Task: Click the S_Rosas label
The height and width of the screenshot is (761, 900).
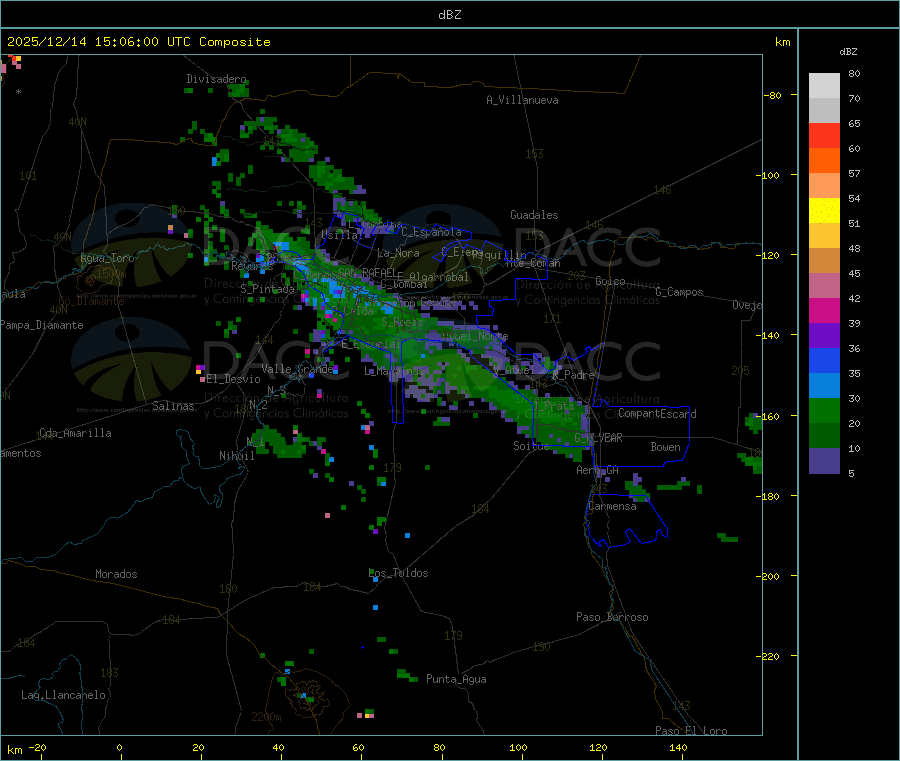Action: pos(402,322)
